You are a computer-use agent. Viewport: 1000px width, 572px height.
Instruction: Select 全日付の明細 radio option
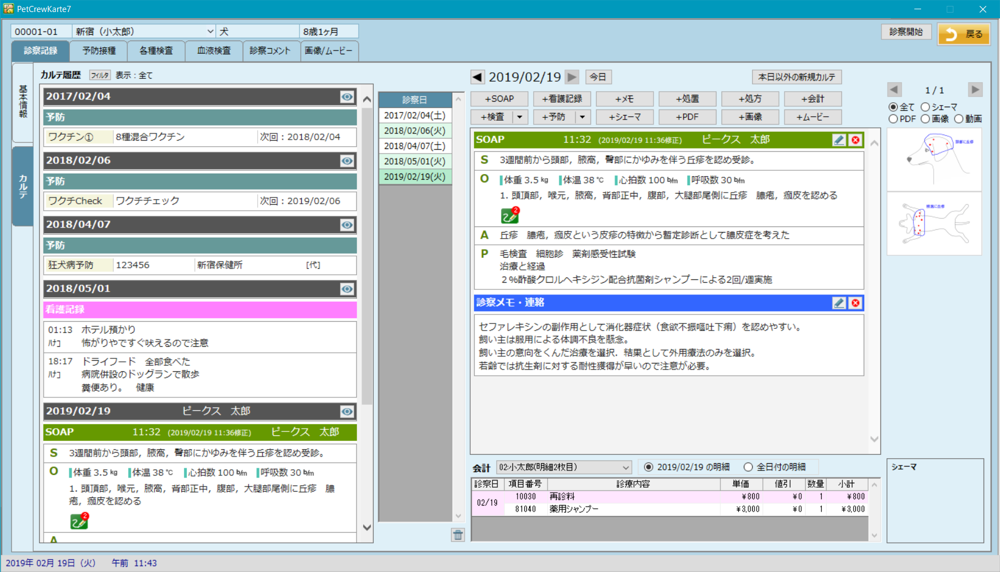tap(749, 467)
